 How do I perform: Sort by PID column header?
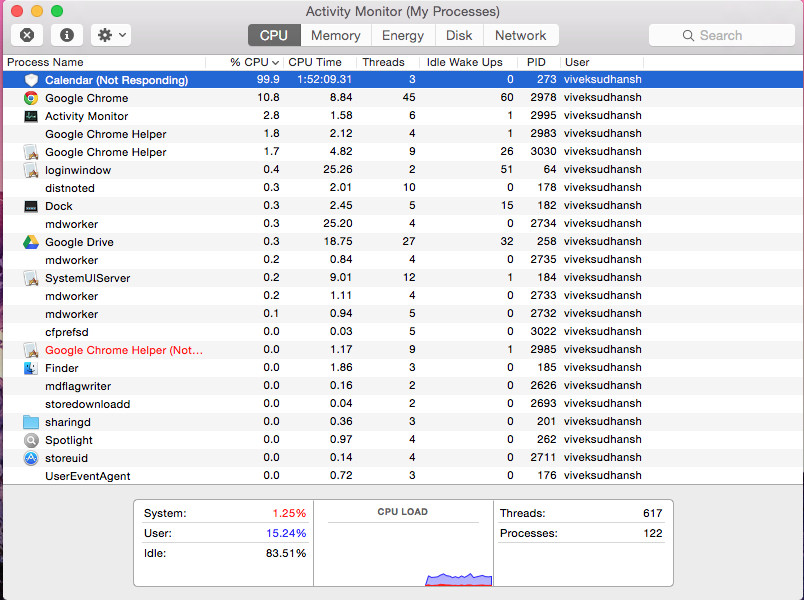pos(538,62)
